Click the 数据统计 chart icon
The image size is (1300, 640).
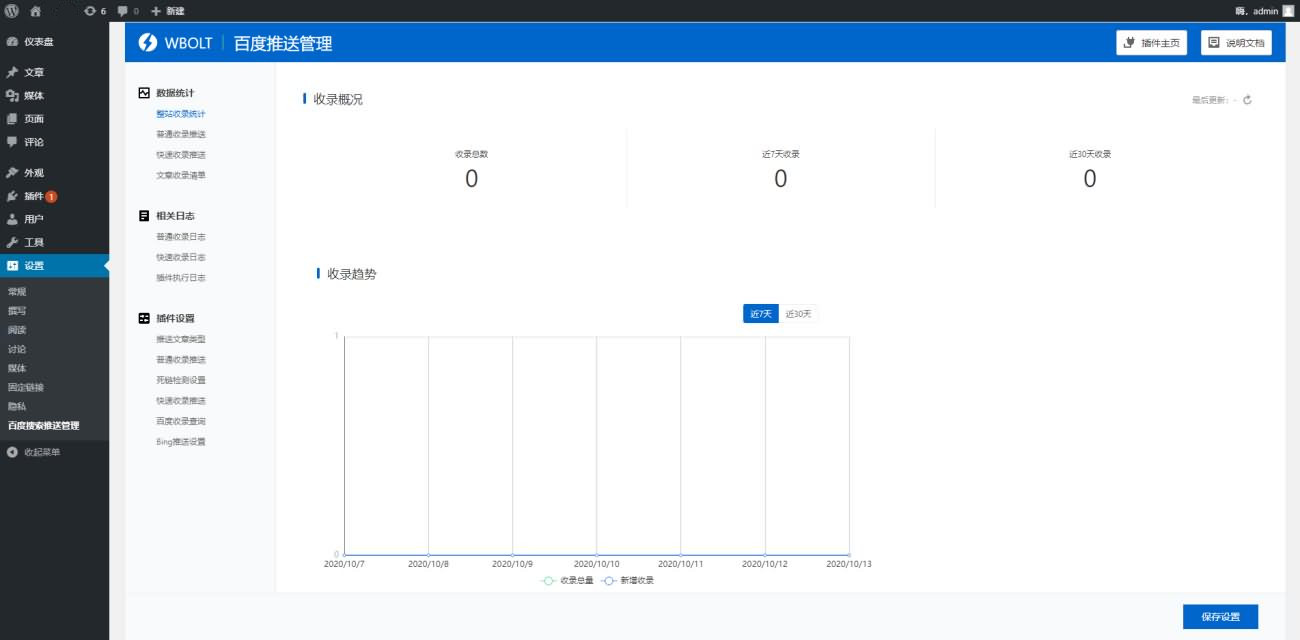[x=144, y=93]
